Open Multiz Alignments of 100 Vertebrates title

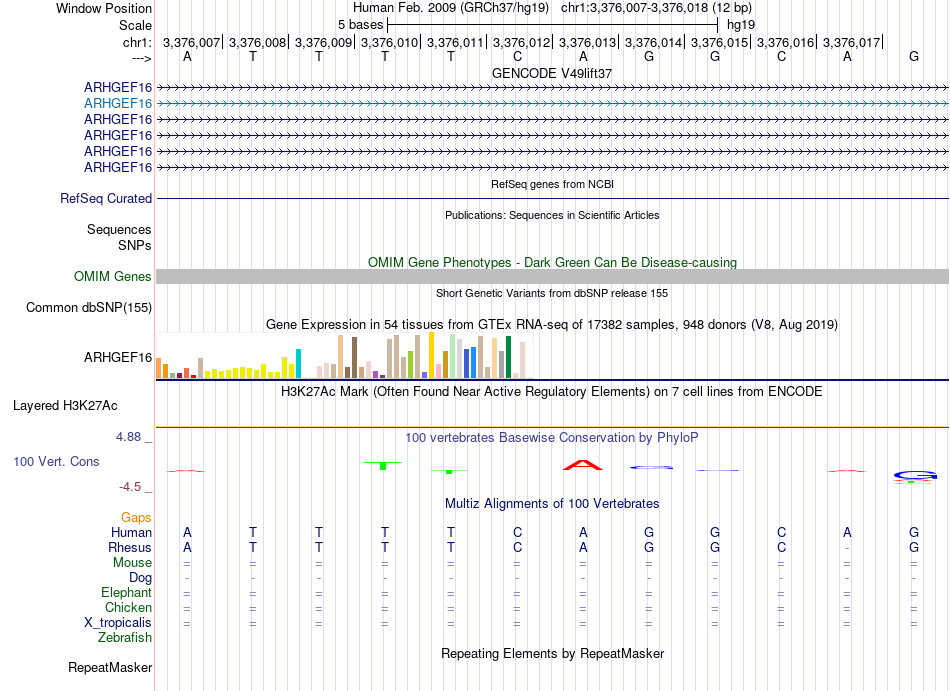tap(552, 503)
